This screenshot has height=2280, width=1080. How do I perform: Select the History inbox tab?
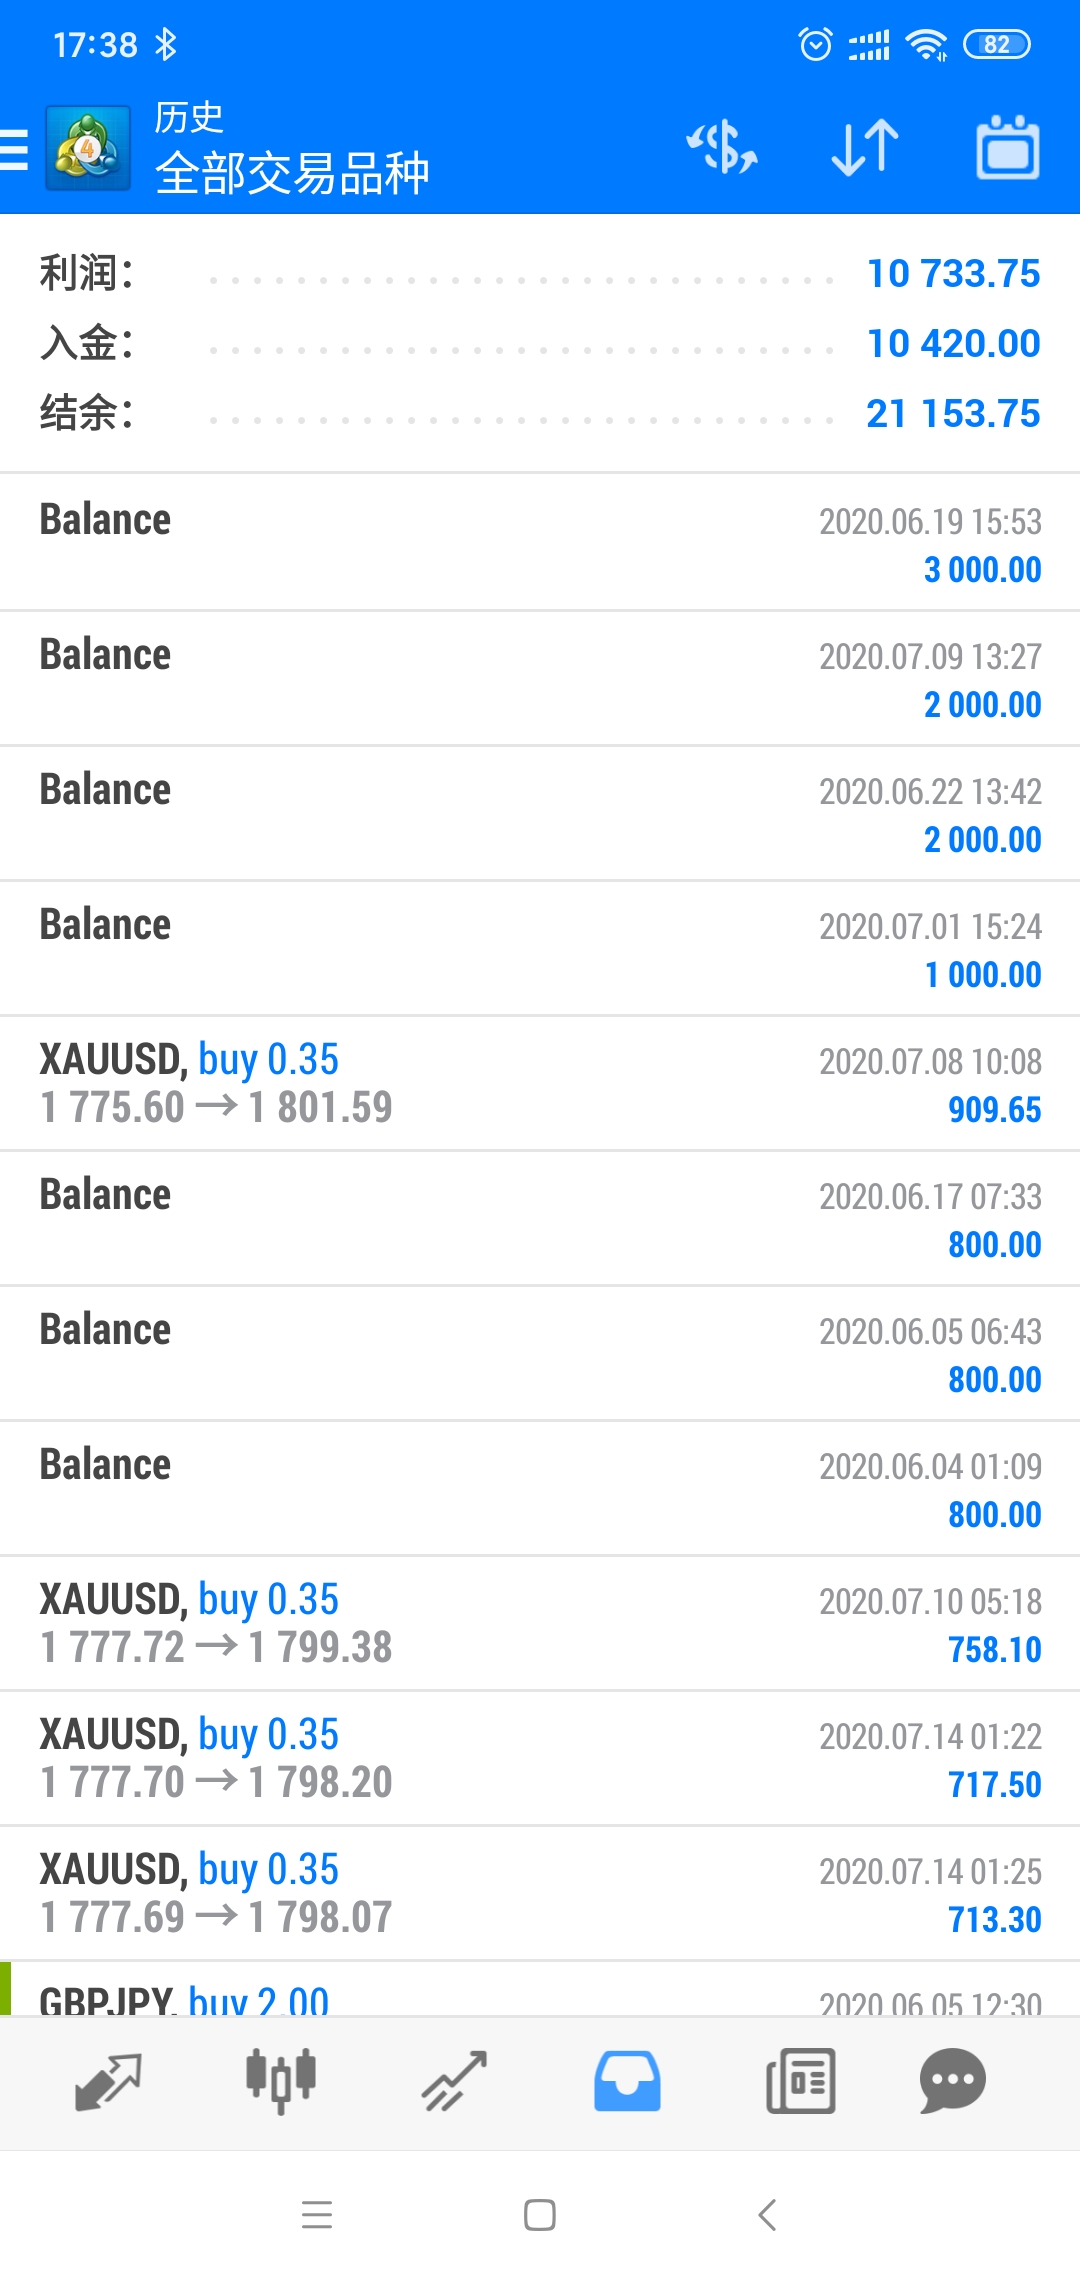point(627,2082)
